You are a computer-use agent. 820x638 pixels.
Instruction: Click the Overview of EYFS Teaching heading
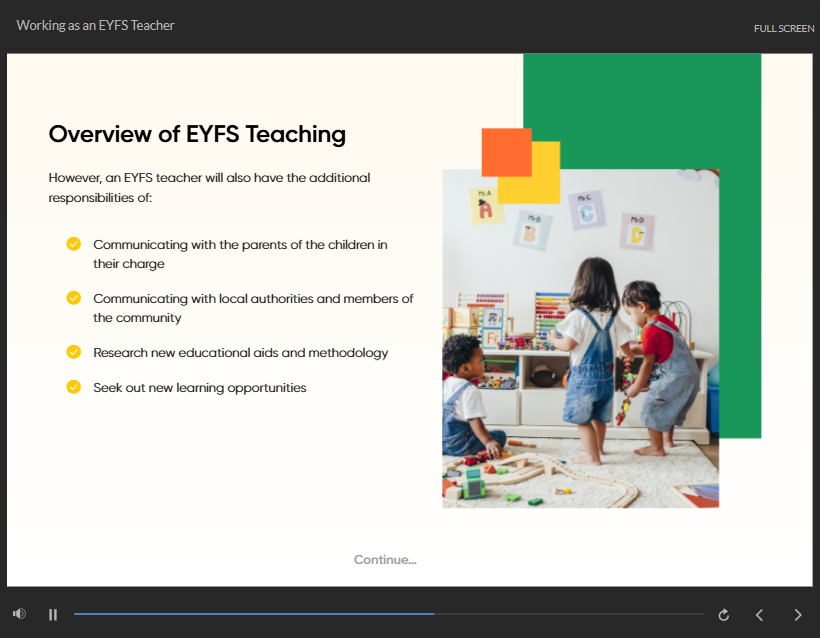pyautogui.click(x=197, y=134)
